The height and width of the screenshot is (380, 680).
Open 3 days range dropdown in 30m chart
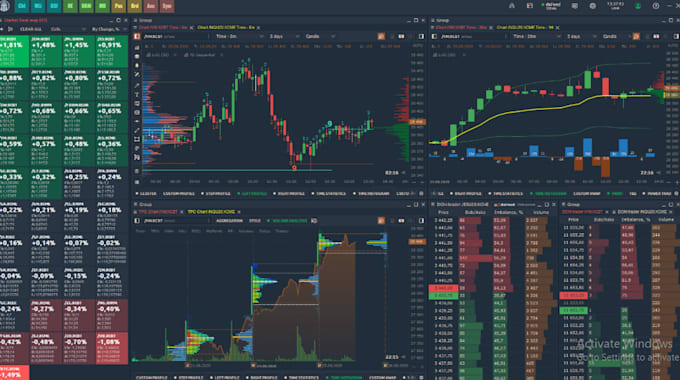pos(581,36)
